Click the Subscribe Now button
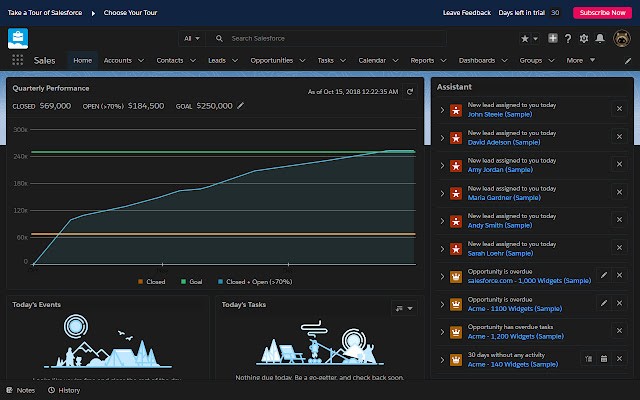The width and height of the screenshot is (640, 400). coord(600,13)
